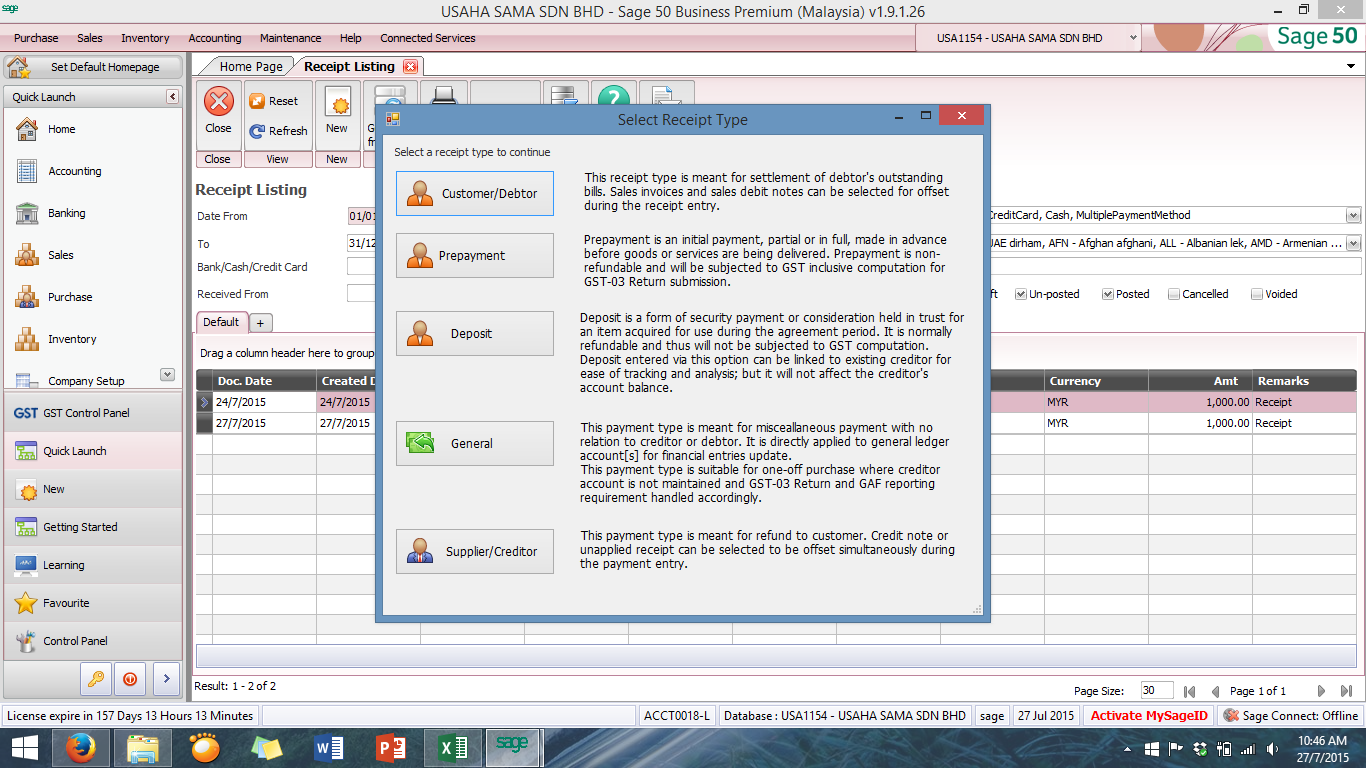Open the Favourite panel
1366x768 pixels.
(93, 603)
